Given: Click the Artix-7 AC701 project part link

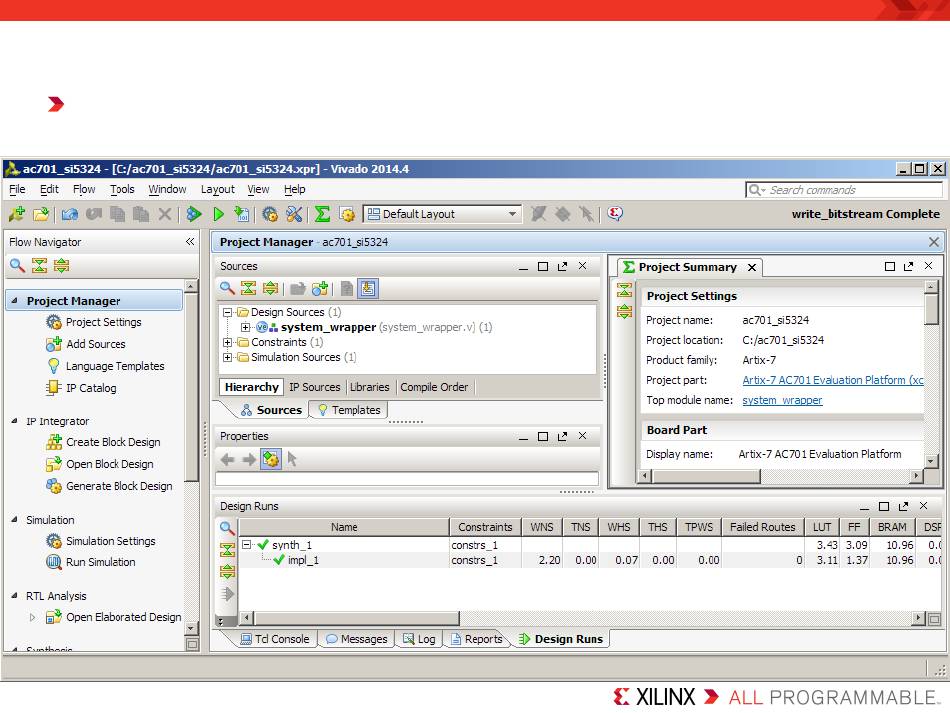Looking at the screenshot, I should 832,380.
